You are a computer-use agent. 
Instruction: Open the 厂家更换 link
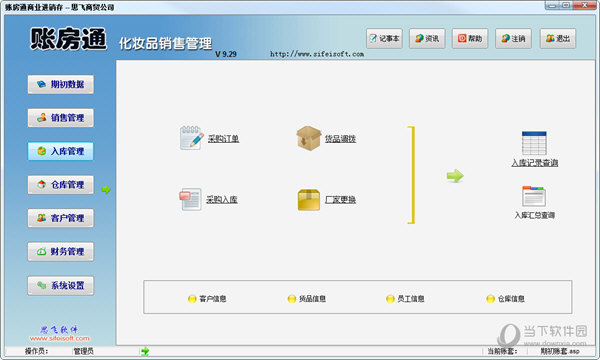click(x=340, y=199)
